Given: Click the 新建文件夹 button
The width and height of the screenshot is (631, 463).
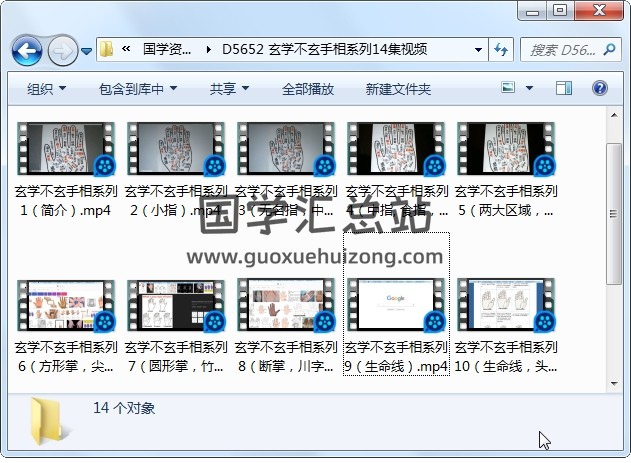Looking at the screenshot, I should (398, 89).
